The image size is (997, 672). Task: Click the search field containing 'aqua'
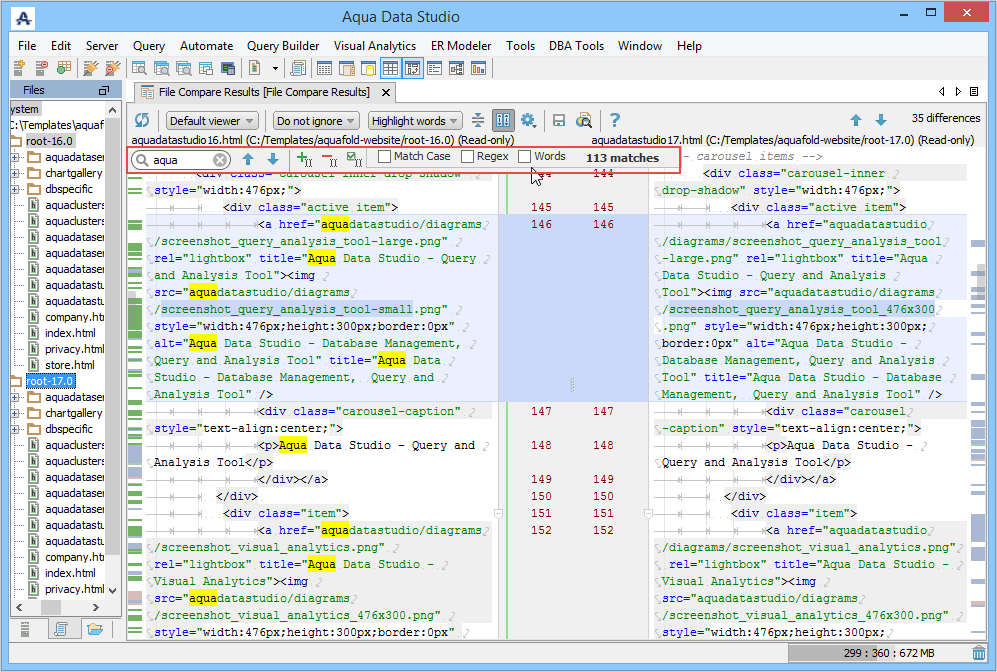tap(180, 160)
